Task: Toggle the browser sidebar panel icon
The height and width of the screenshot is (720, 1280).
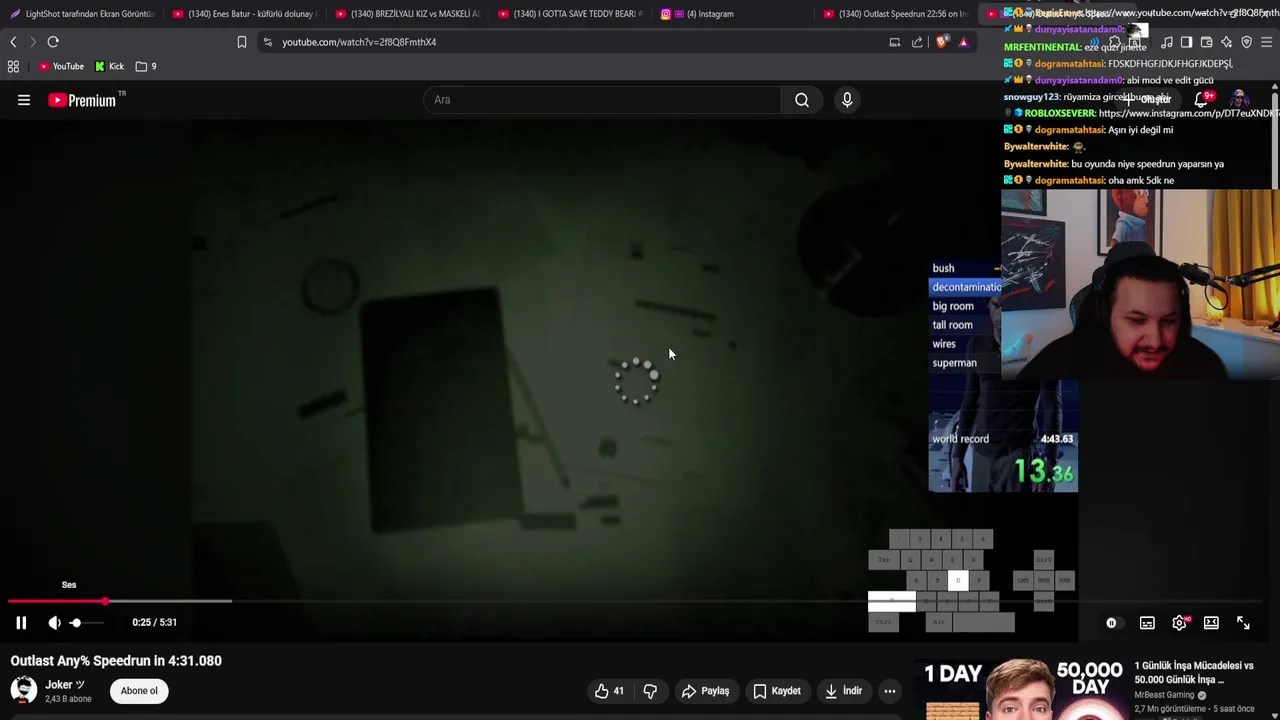Action: pyautogui.click(x=1186, y=42)
